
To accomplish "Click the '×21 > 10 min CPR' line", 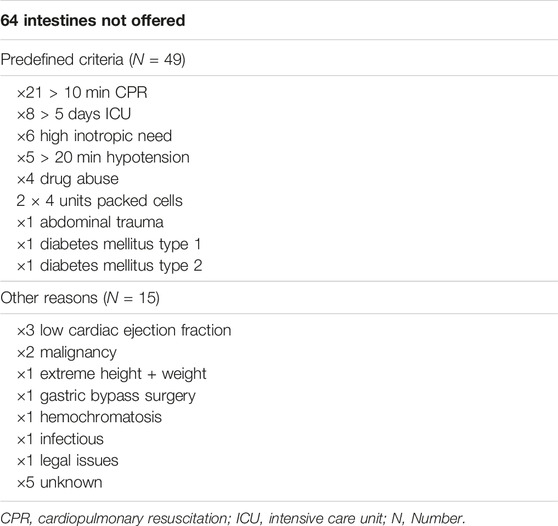I will click(82, 93).
